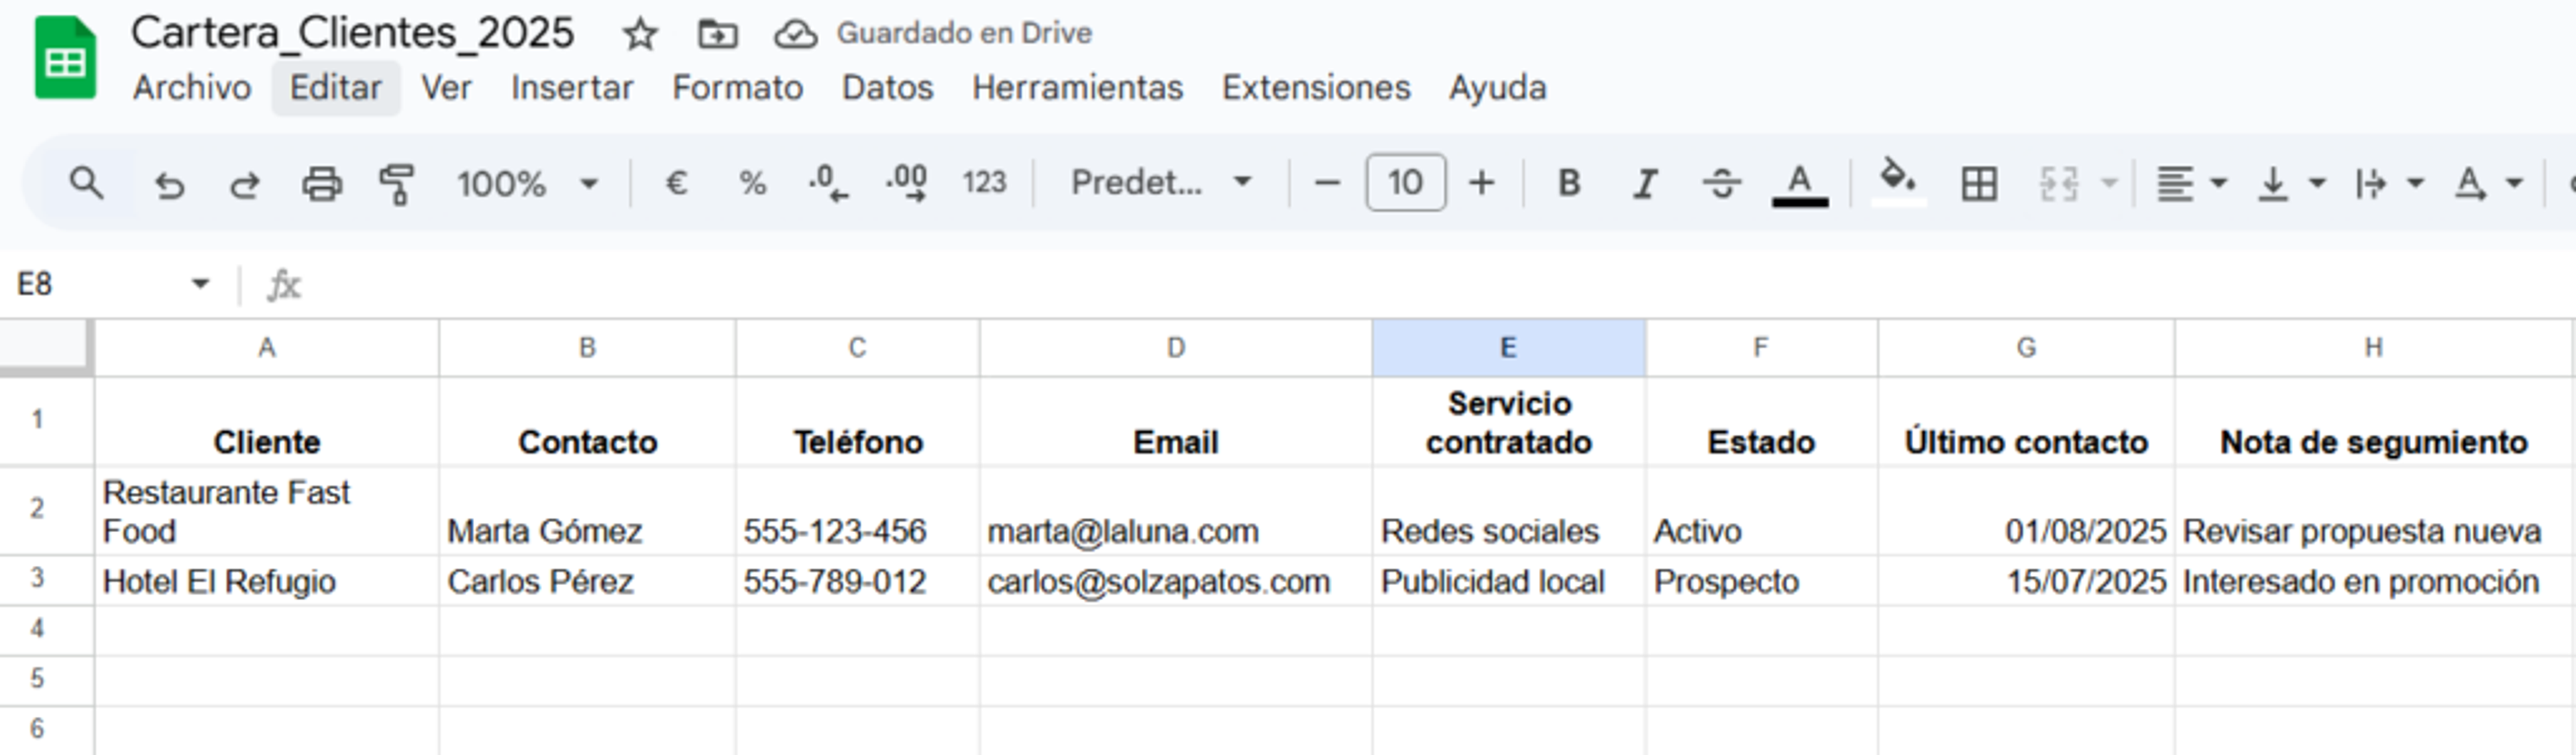The height and width of the screenshot is (755, 2576).
Task: Toggle italic formatting
Action: pyautogui.click(x=1645, y=183)
